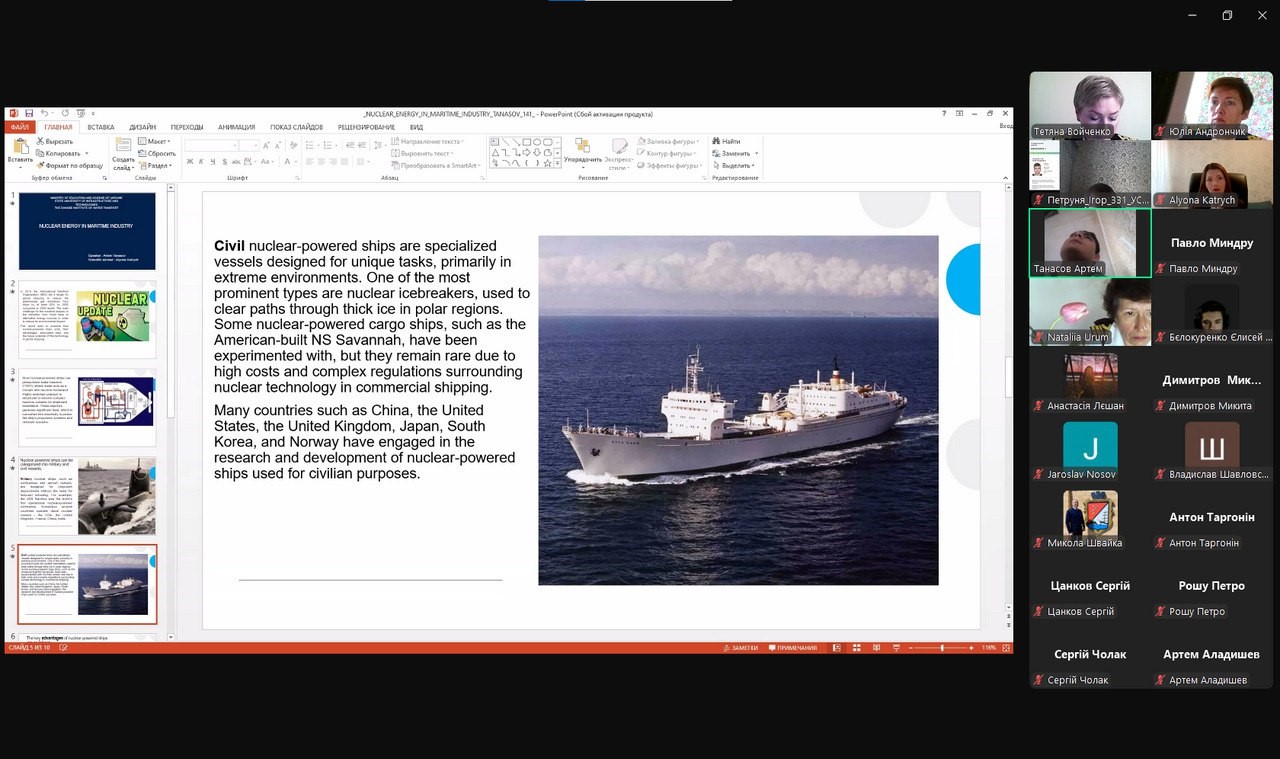
Task: Toggle strikethrough (abc) formatting
Action: (238, 161)
